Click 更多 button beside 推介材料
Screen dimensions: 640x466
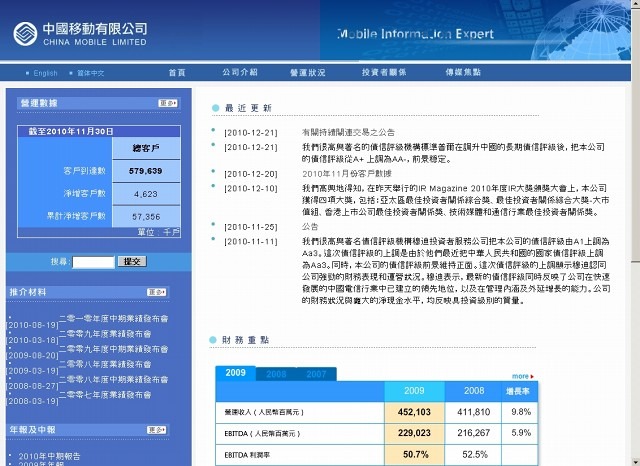[x=157, y=292]
